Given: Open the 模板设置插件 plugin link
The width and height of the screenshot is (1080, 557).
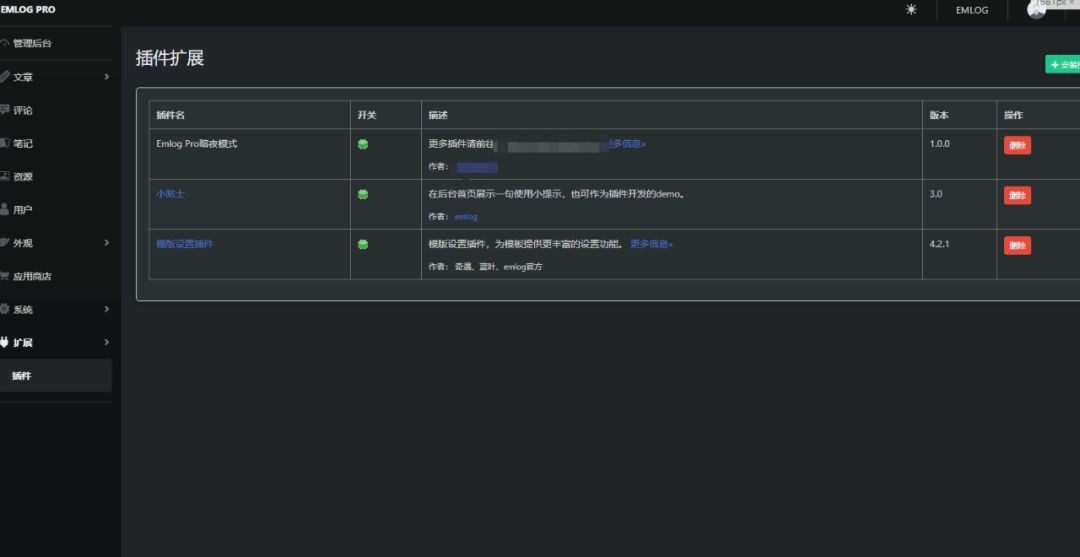Looking at the screenshot, I should coord(185,244).
